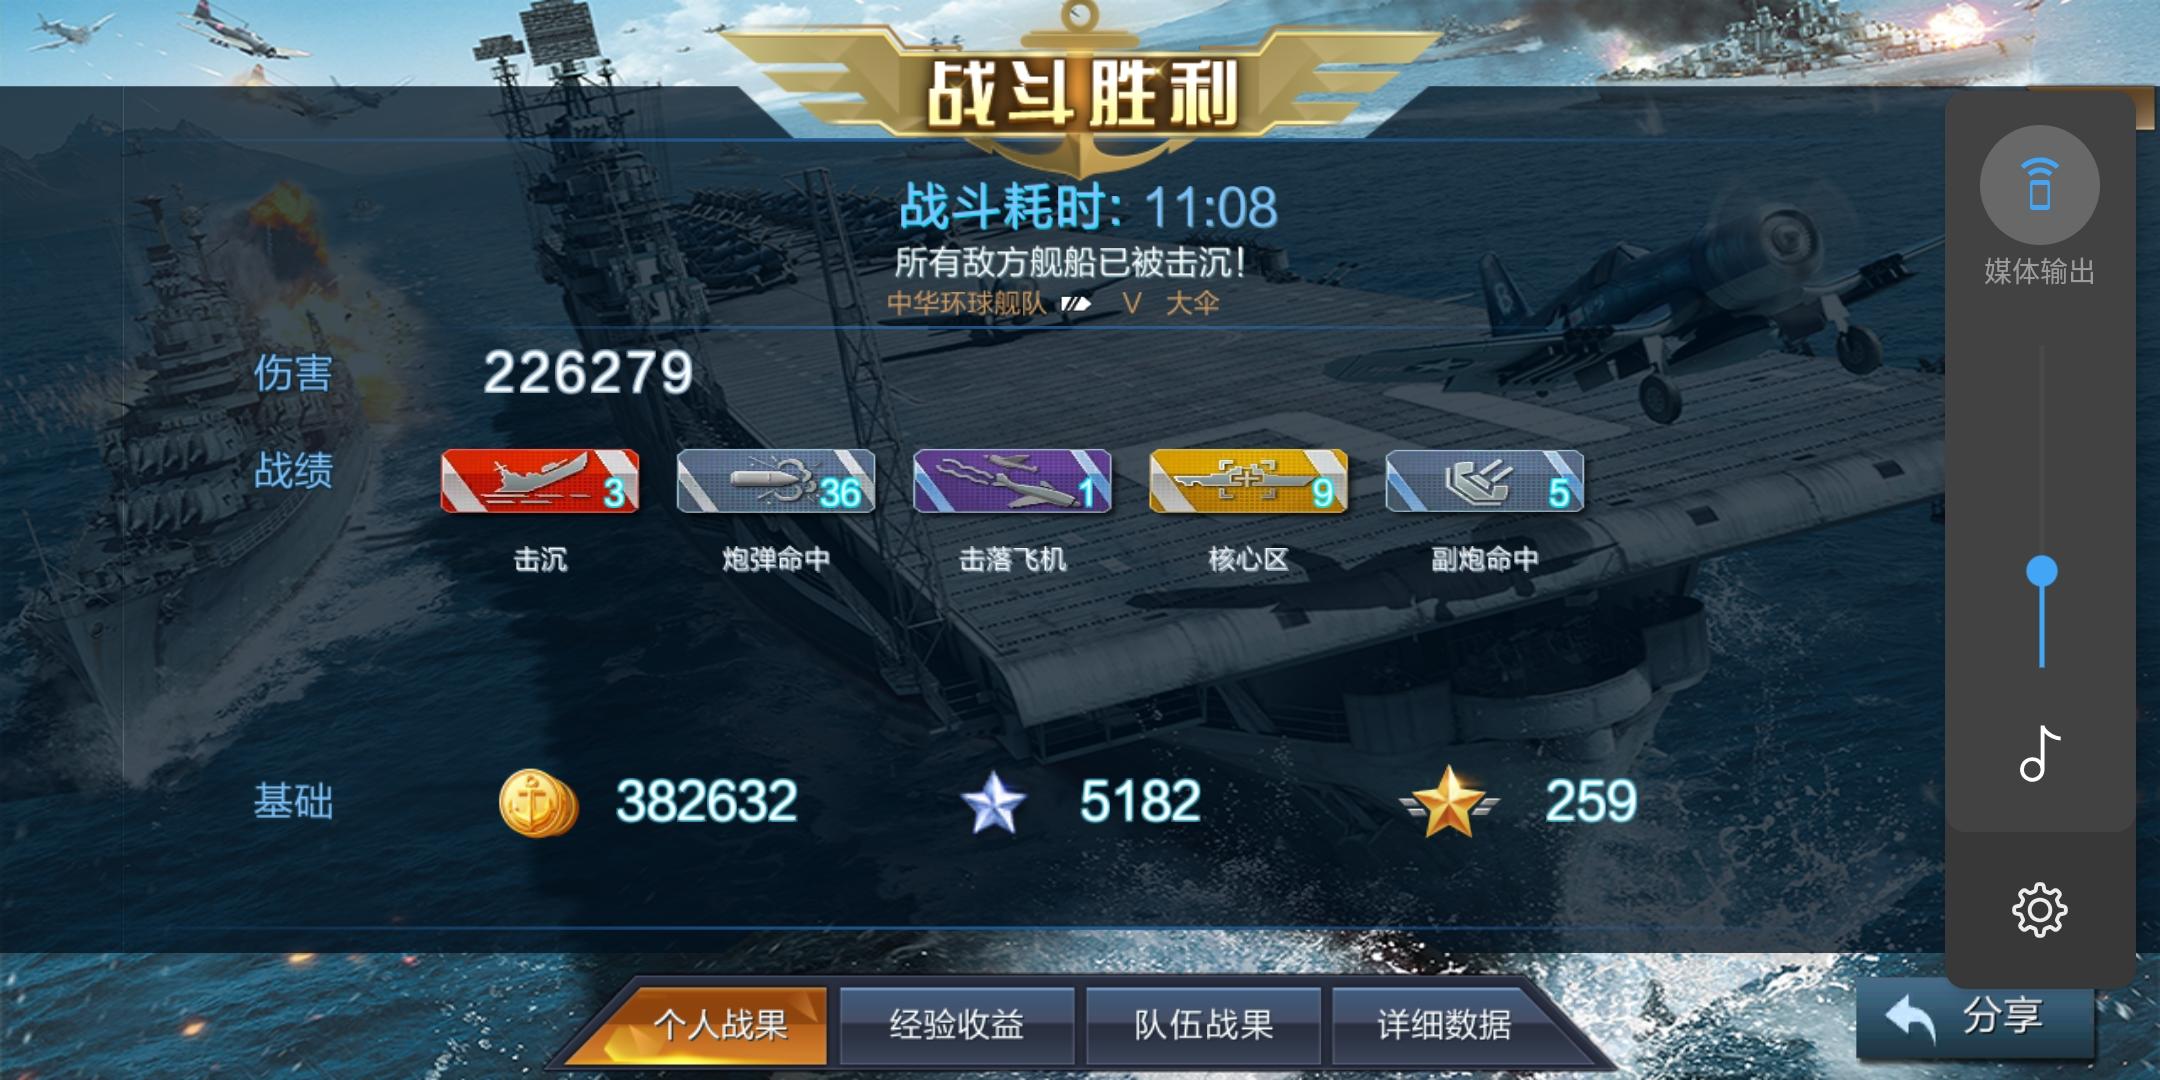This screenshot has width=2160, height=1080.
Task: Tap the music note media volume icon
Action: pos(2040,753)
